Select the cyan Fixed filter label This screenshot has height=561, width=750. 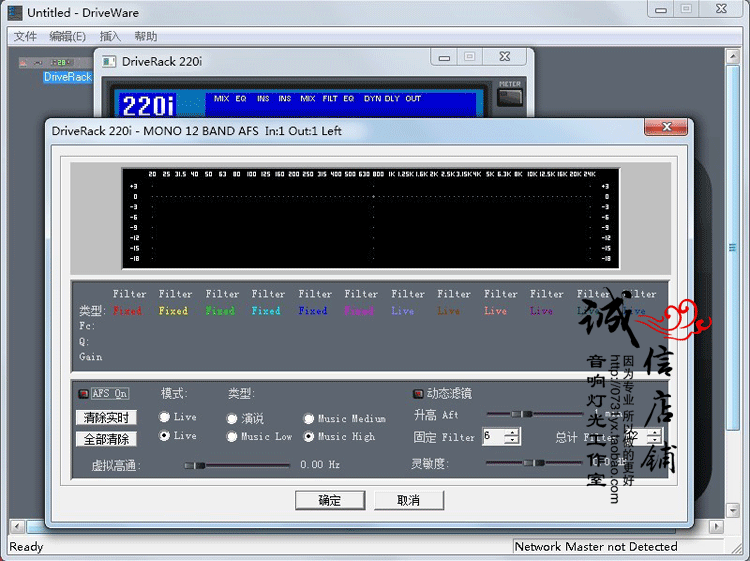pyautogui.click(x=266, y=311)
